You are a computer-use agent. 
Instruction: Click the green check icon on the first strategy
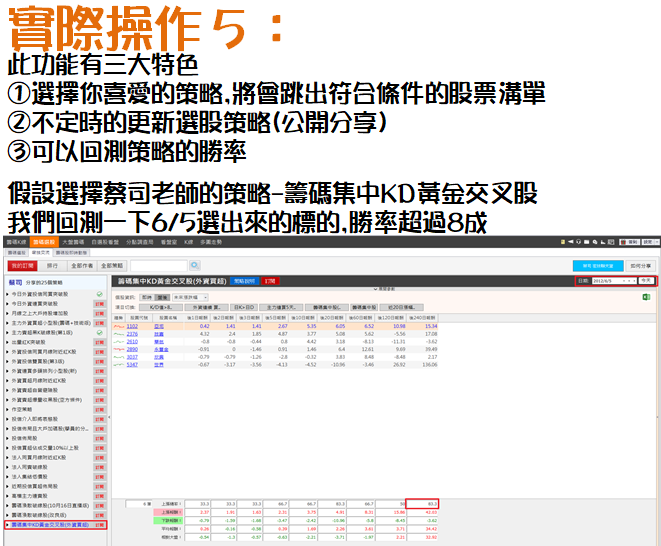(100, 295)
